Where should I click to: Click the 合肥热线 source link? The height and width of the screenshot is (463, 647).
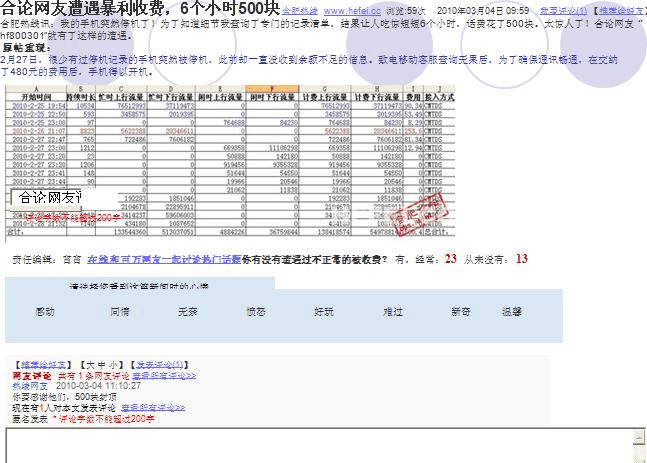(300, 10)
